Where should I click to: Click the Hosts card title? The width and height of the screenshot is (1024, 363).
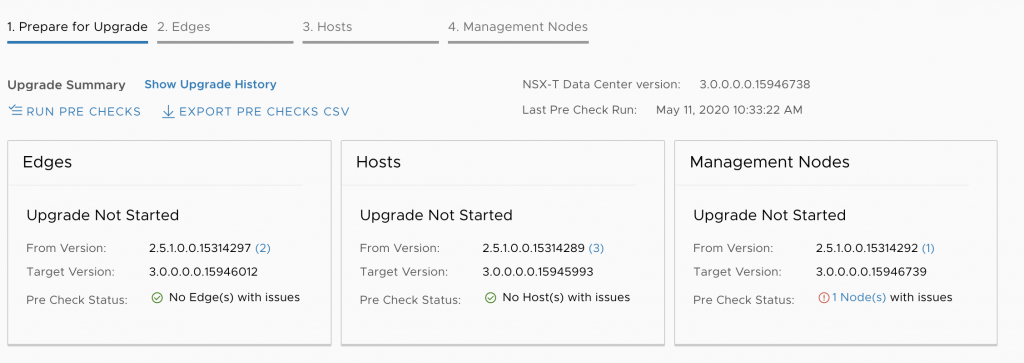click(x=378, y=162)
